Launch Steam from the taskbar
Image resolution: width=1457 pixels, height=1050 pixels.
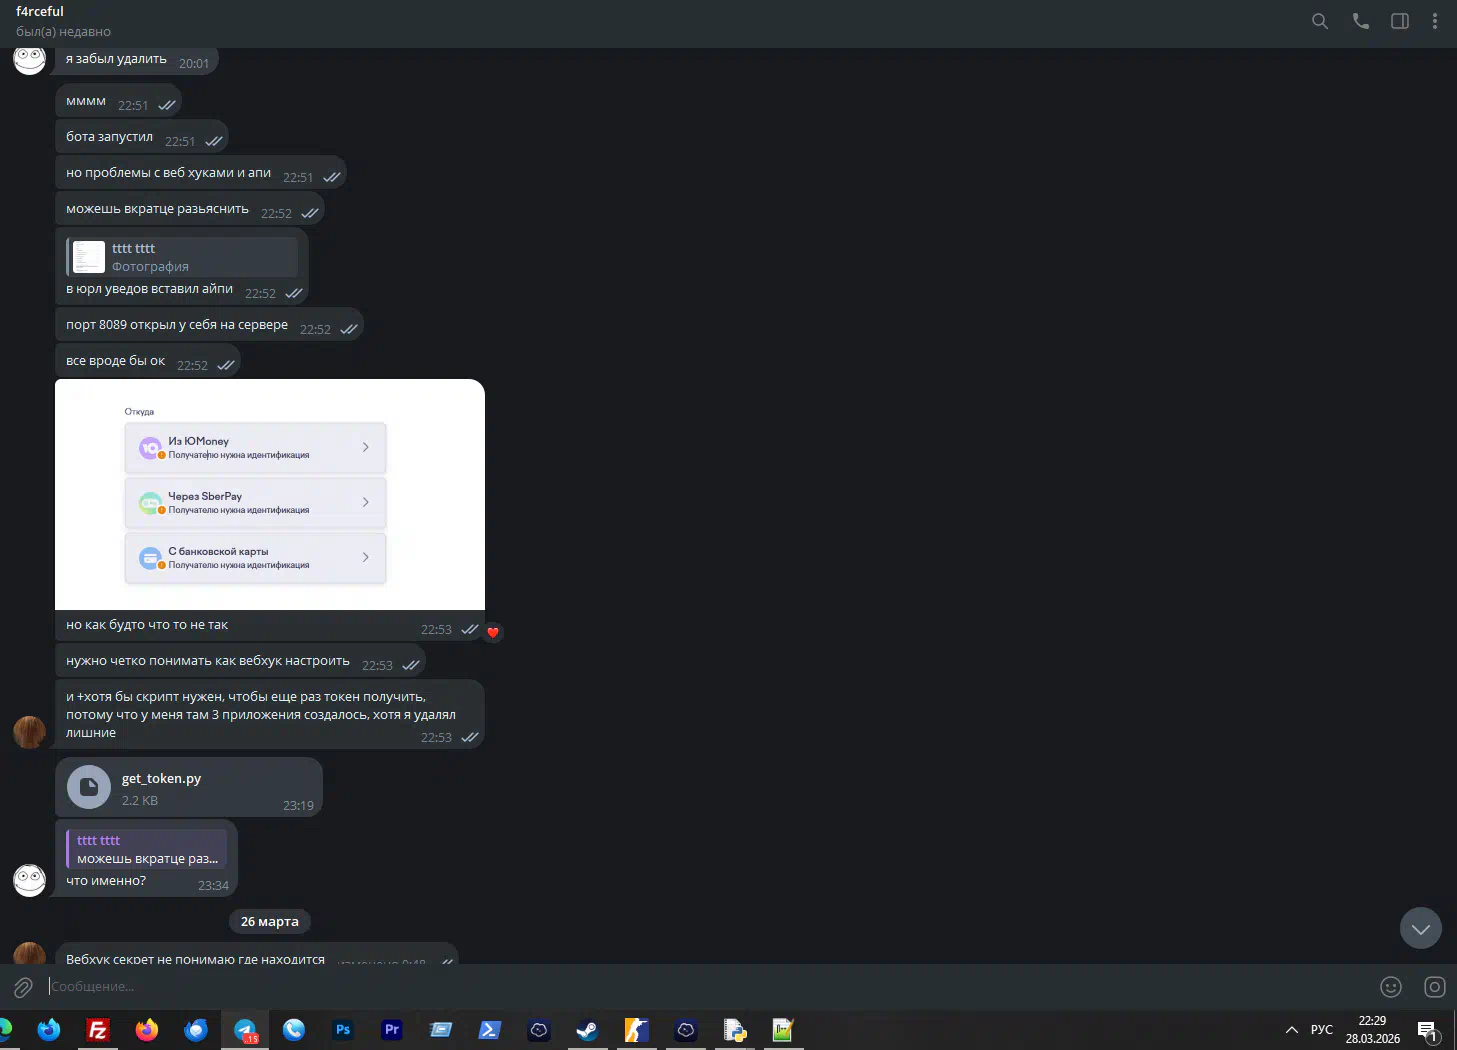coord(587,1030)
